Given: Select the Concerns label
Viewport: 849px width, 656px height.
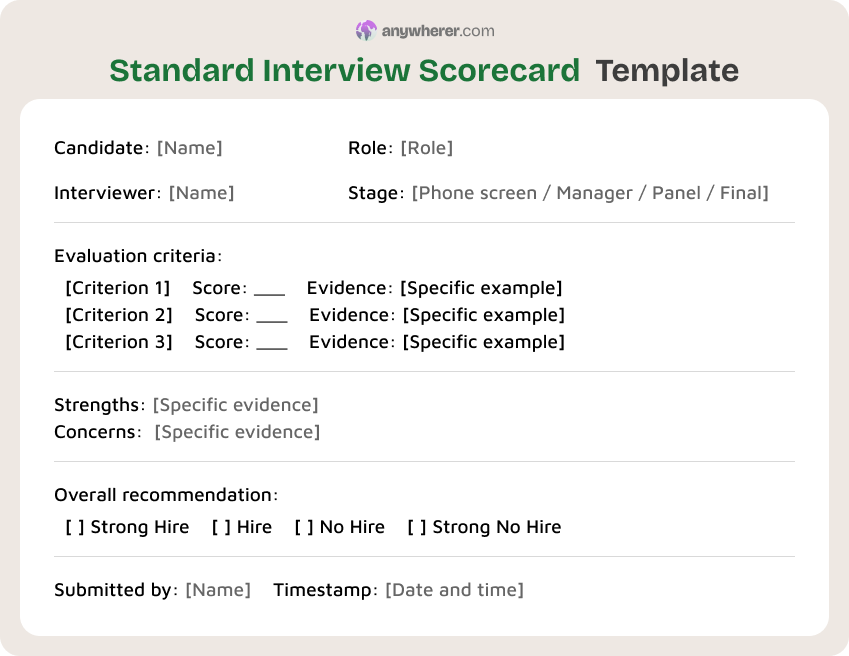Looking at the screenshot, I should (97, 432).
